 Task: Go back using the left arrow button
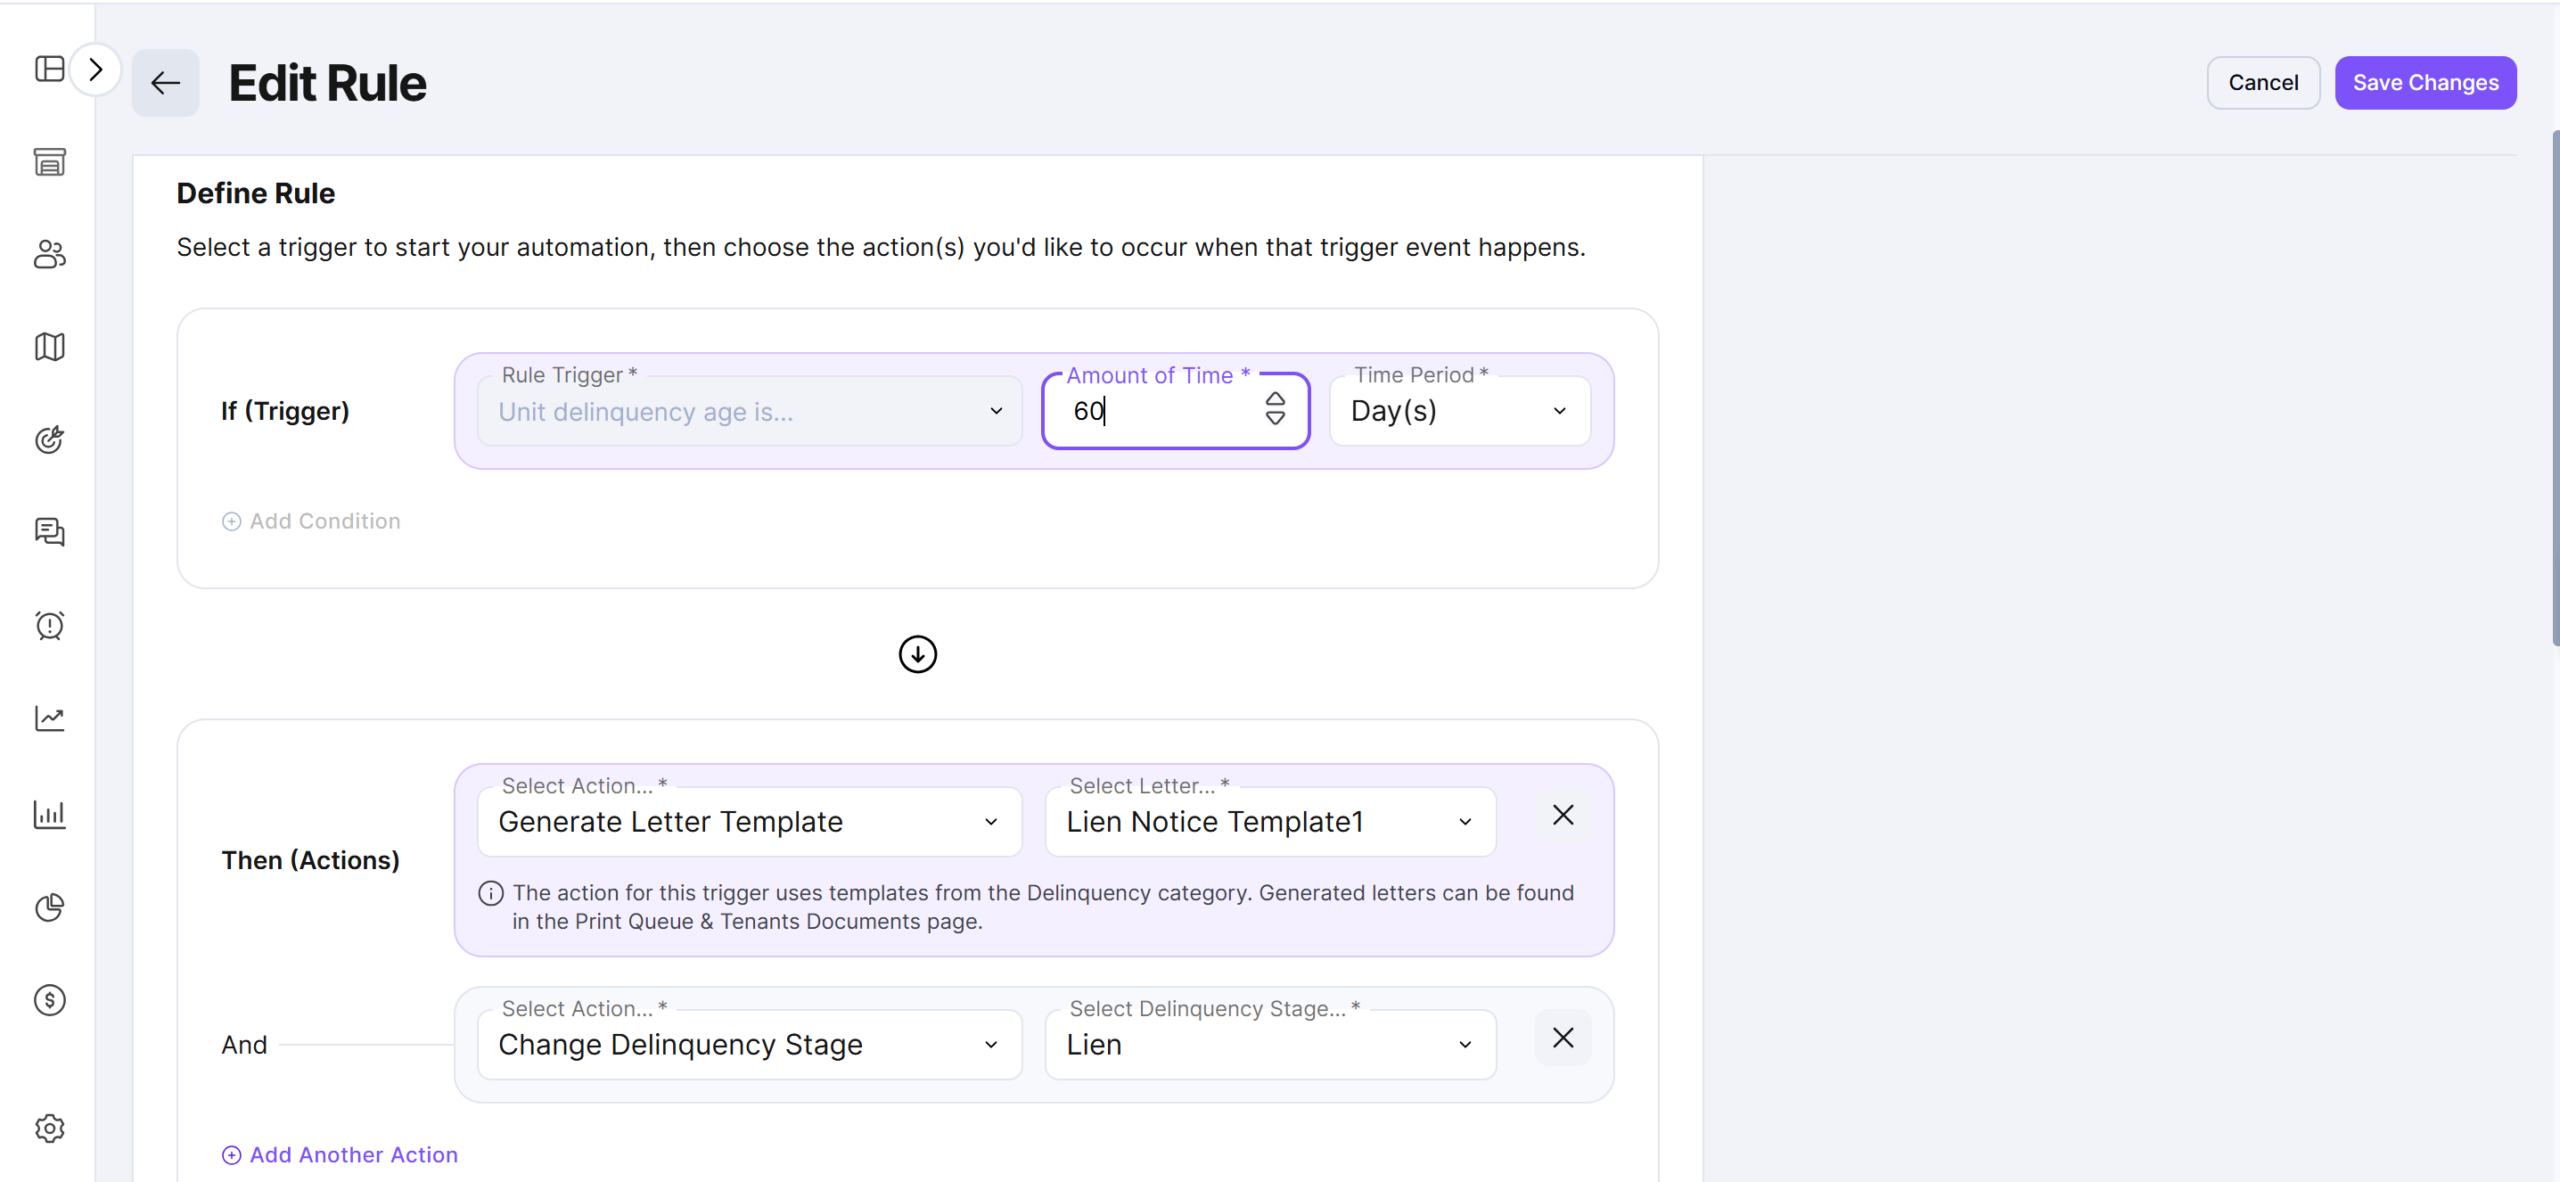point(166,83)
